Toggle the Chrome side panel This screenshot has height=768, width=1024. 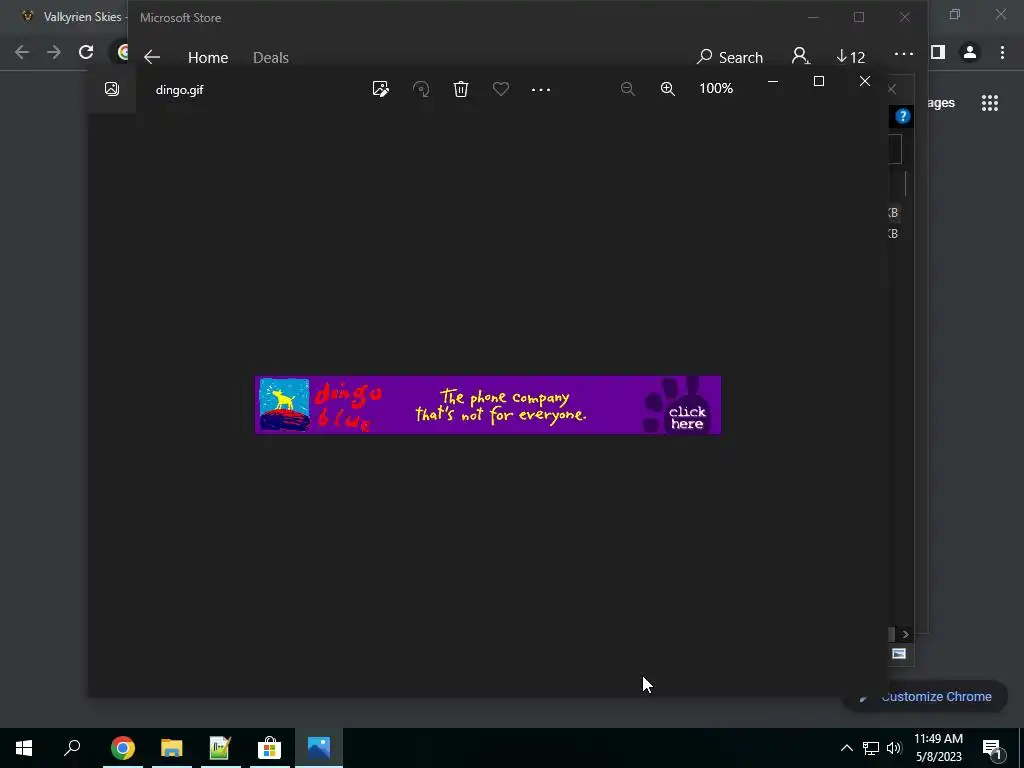coord(938,52)
